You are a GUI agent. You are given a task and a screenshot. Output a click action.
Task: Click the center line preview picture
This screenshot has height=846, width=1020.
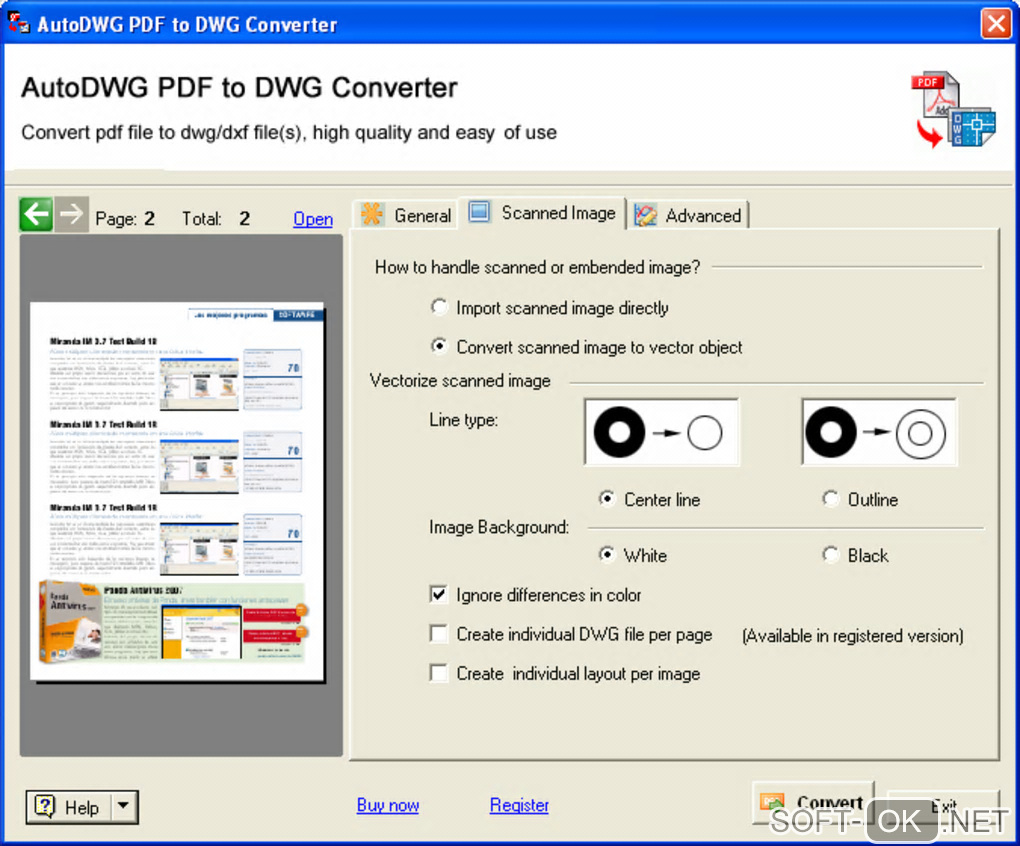(x=662, y=432)
